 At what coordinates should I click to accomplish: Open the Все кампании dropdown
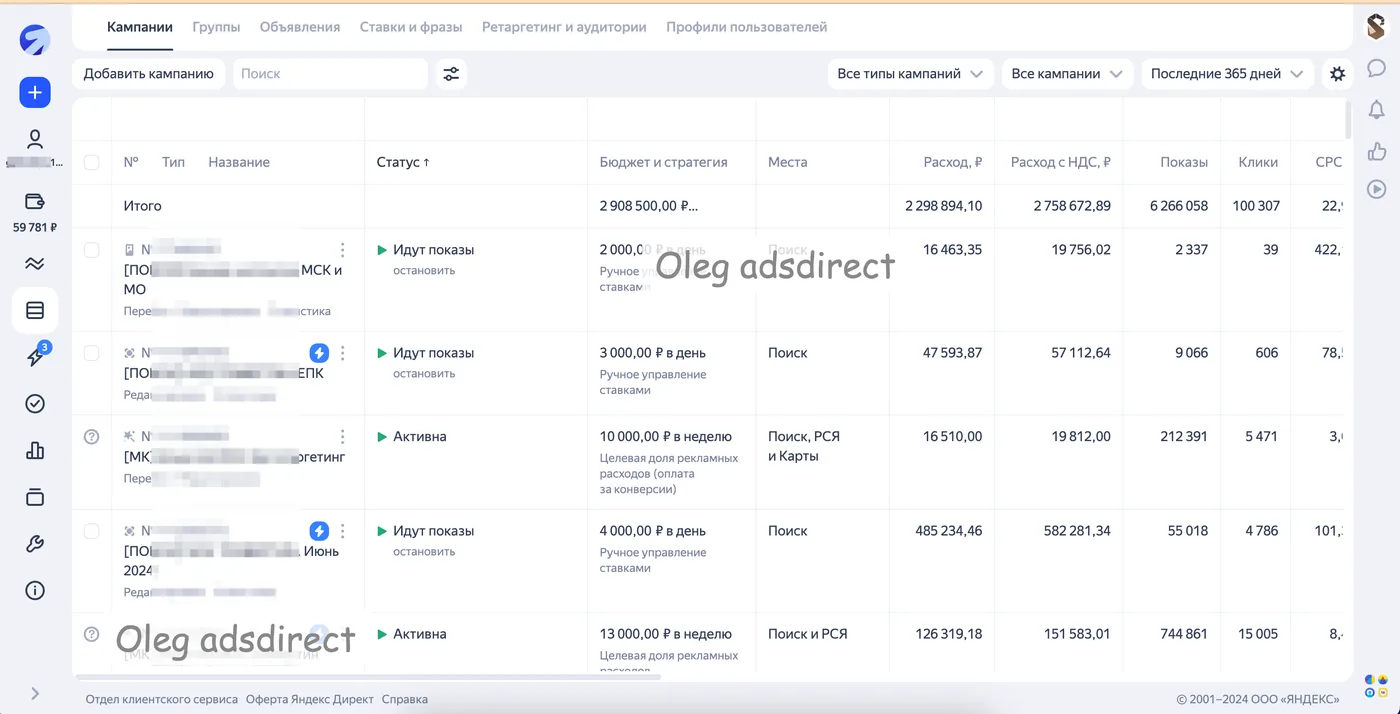(1067, 73)
